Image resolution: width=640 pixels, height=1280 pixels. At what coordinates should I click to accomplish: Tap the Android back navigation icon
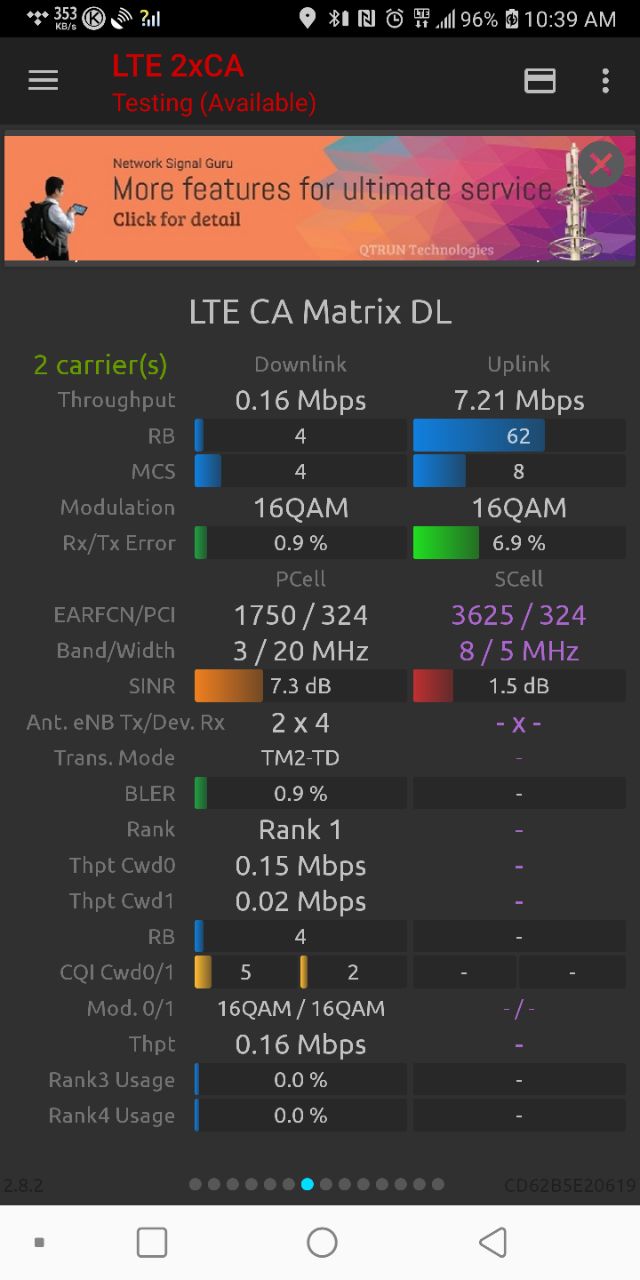(x=492, y=1242)
